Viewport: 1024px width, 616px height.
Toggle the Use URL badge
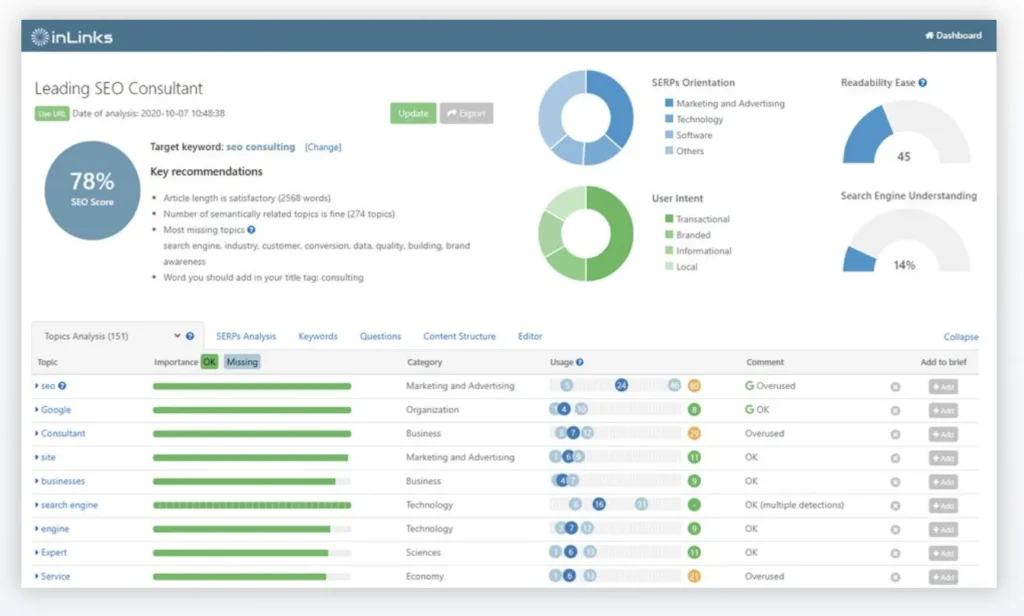51,114
